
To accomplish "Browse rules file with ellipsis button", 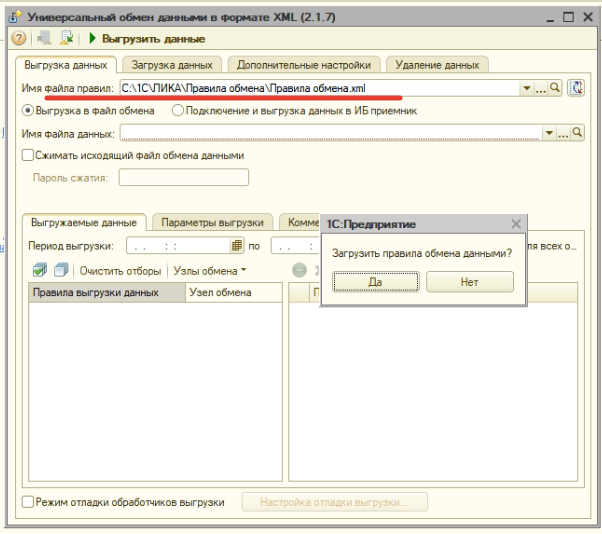I will click(541, 89).
